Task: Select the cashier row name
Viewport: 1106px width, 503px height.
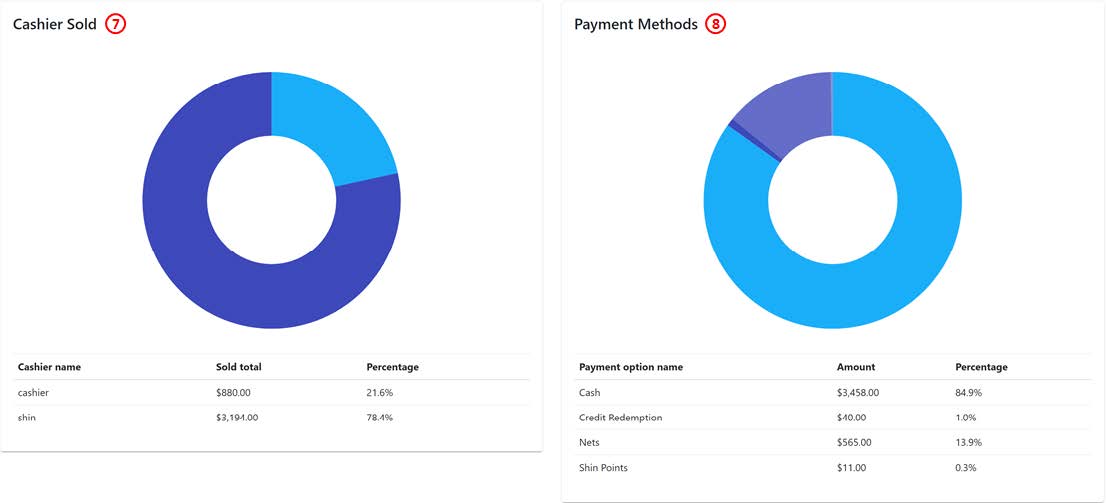Action: (x=33, y=393)
